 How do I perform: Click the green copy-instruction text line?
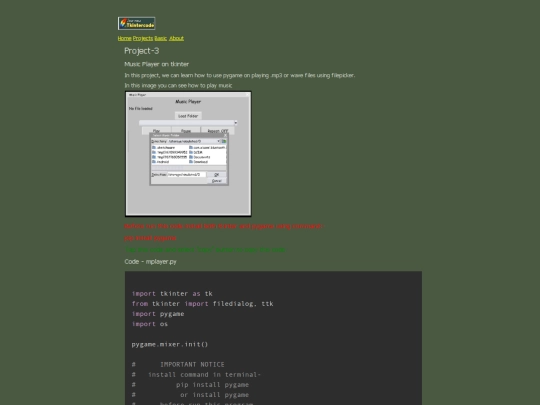pyautogui.click(x=205, y=250)
